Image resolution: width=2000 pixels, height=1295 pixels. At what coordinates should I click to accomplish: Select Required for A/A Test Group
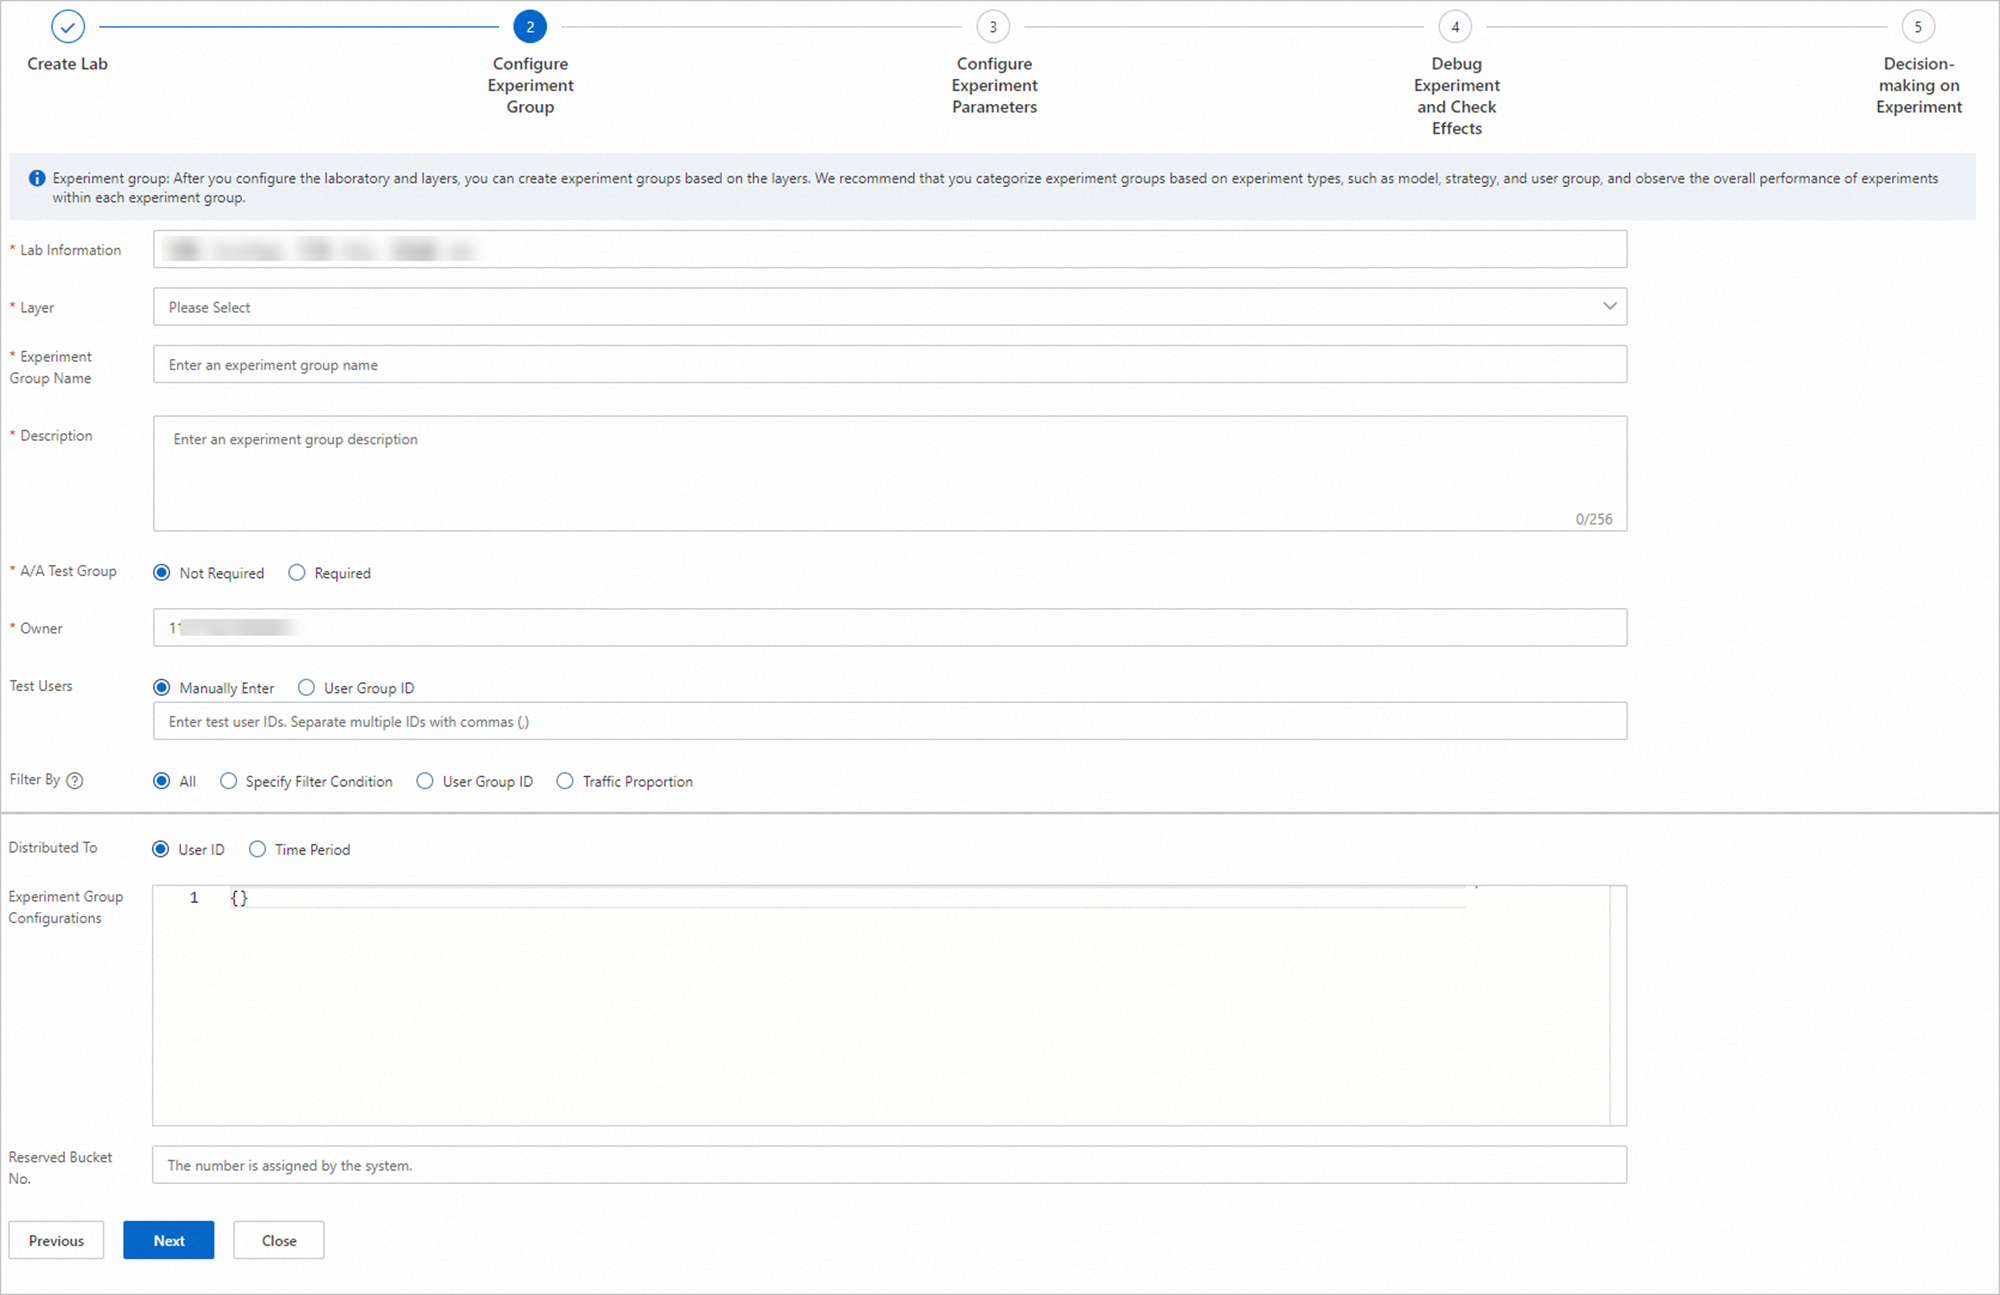click(x=297, y=573)
